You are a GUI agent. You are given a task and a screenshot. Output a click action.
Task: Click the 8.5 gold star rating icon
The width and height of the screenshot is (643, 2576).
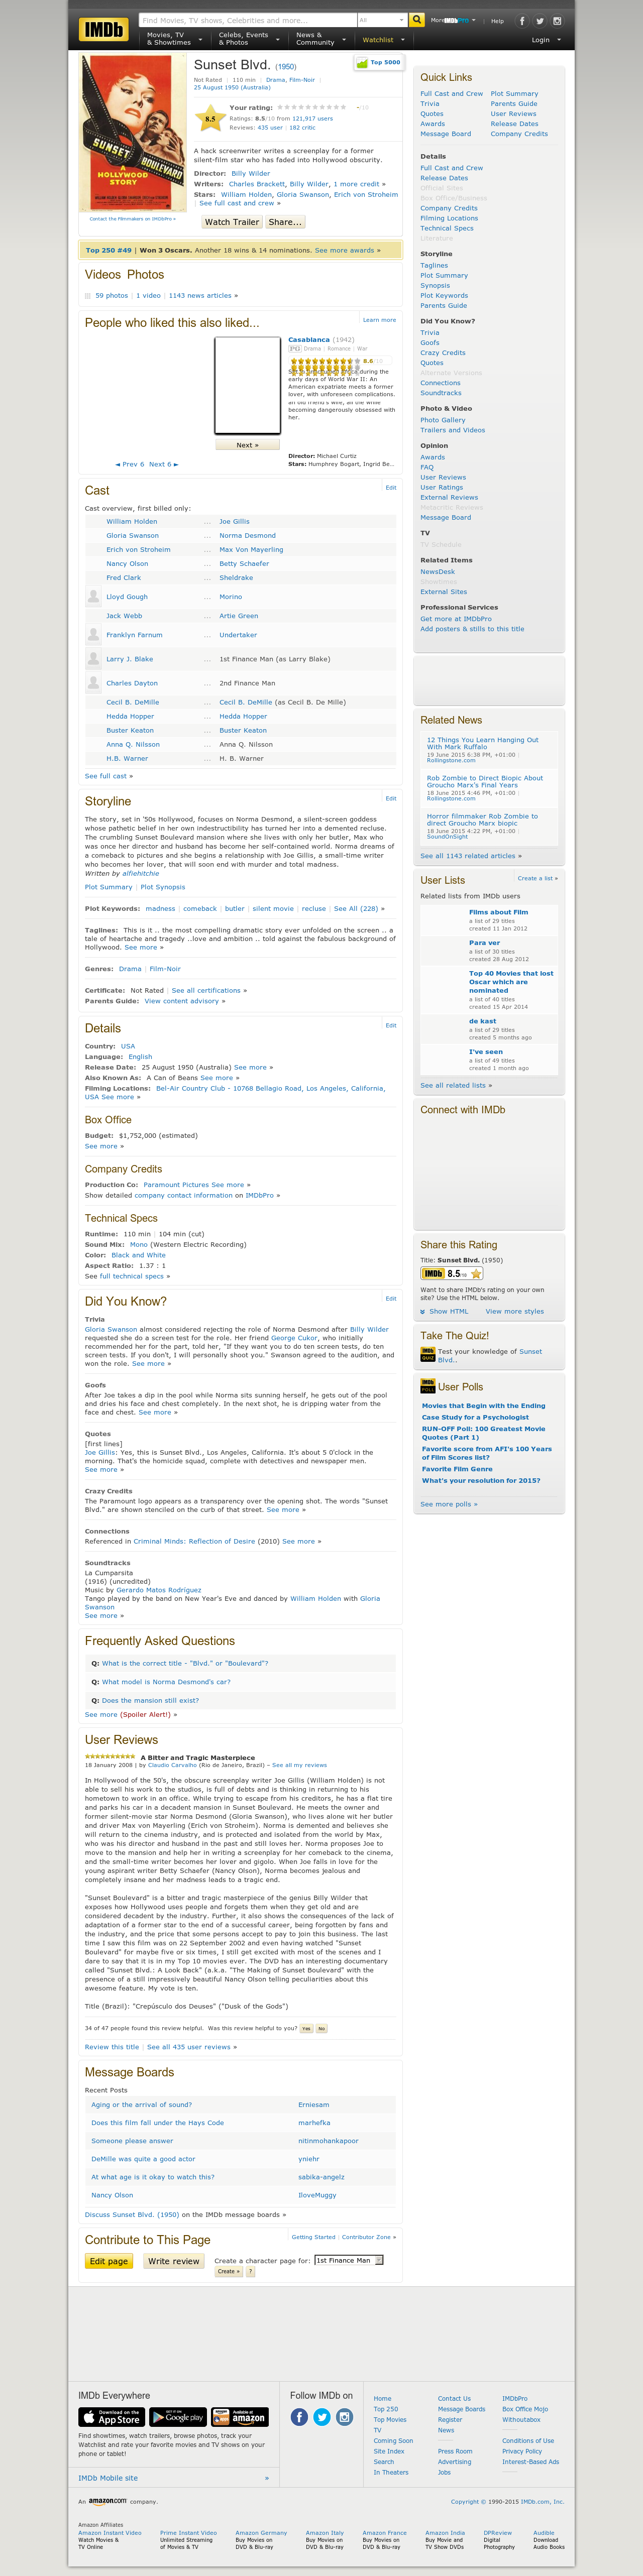click(x=209, y=119)
